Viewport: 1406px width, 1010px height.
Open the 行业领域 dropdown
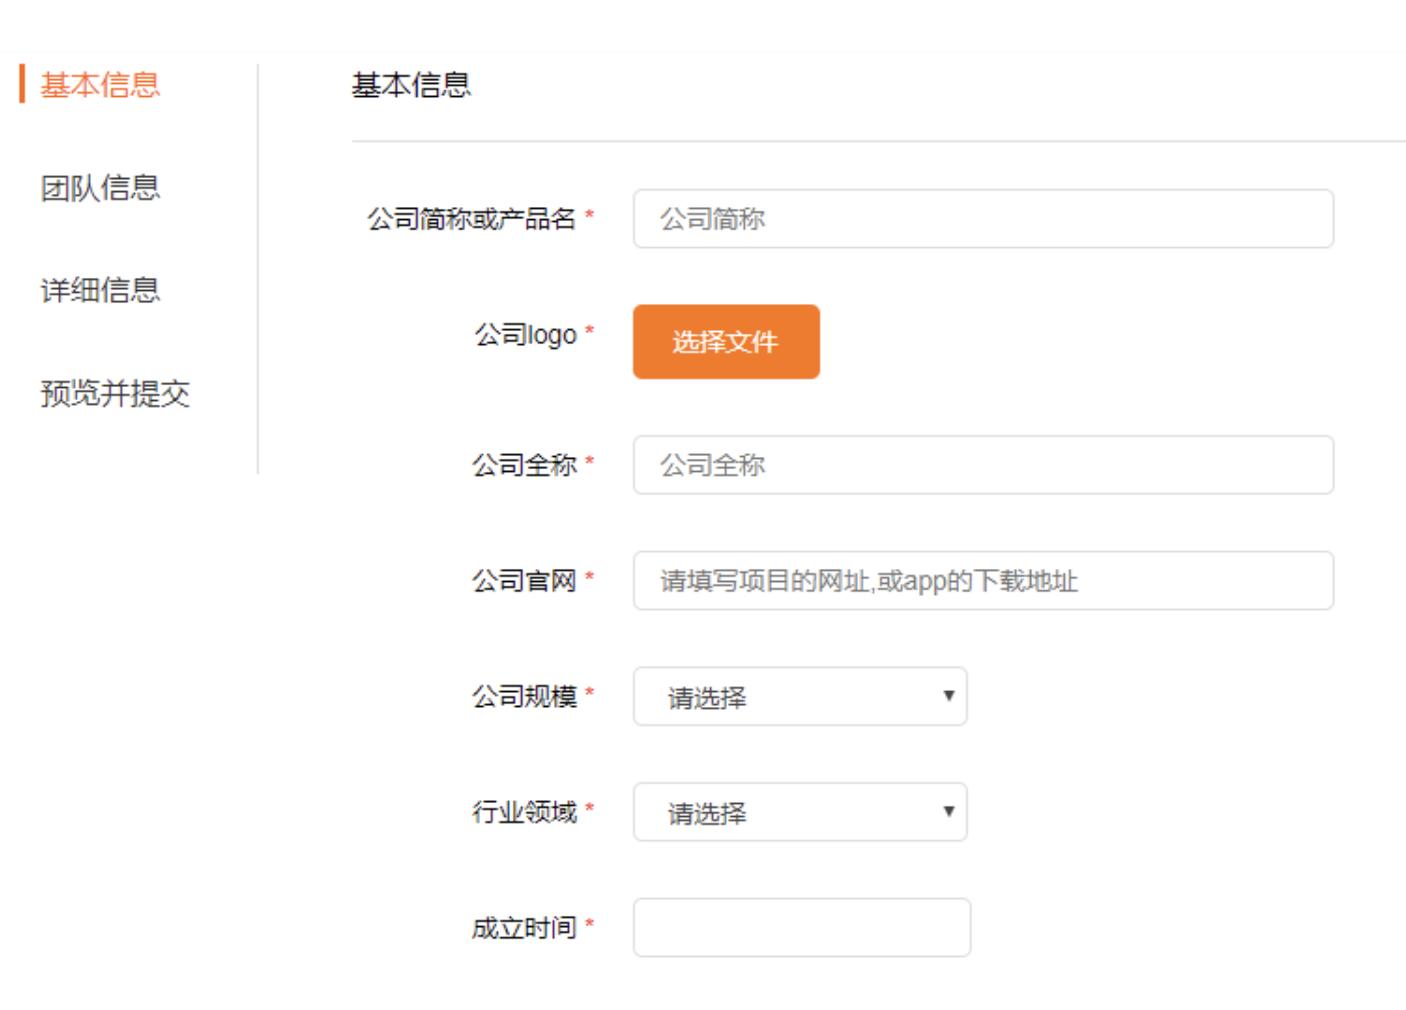coord(799,812)
